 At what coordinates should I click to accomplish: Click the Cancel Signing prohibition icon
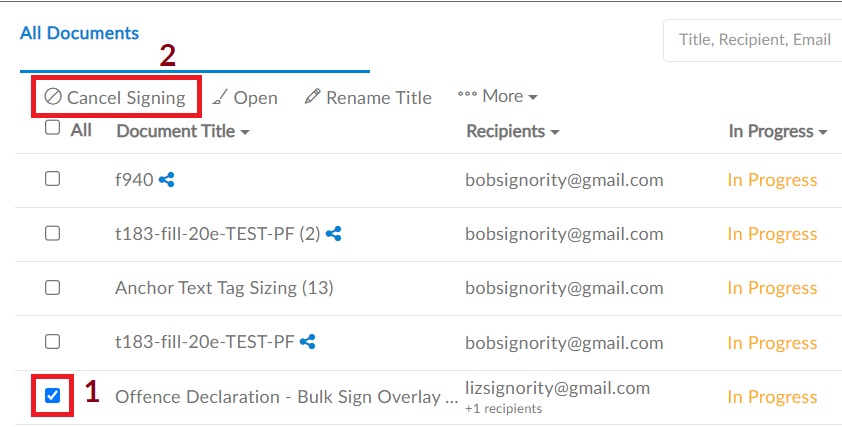[53, 97]
